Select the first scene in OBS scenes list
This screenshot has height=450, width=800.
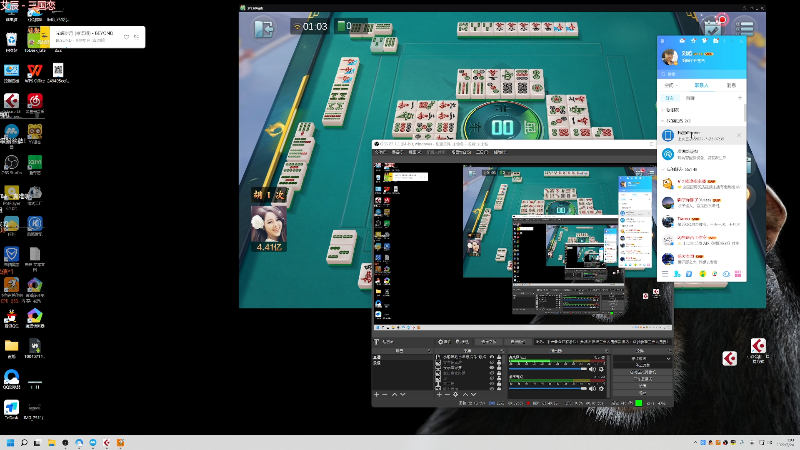pos(402,358)
